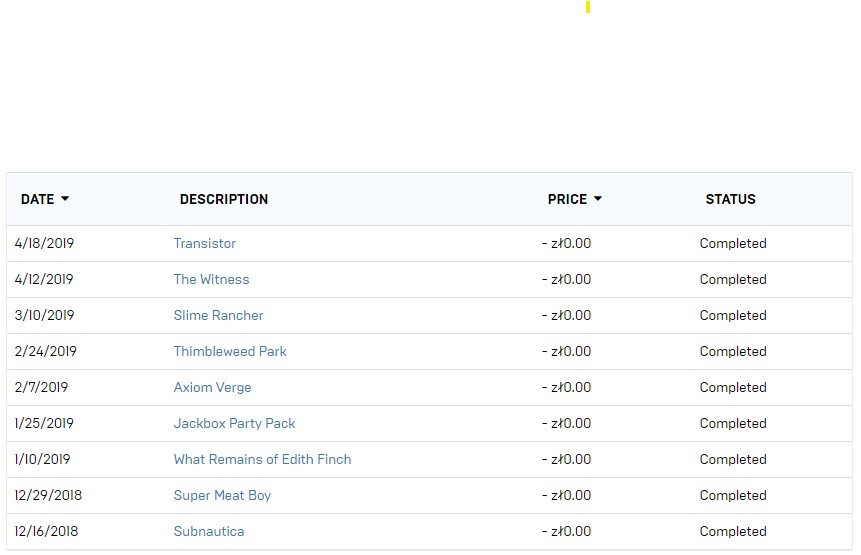This screenshot has width=861, height=555.
Task: Click Completed status in the Jackbox Party Pack row
Action: 733,423
